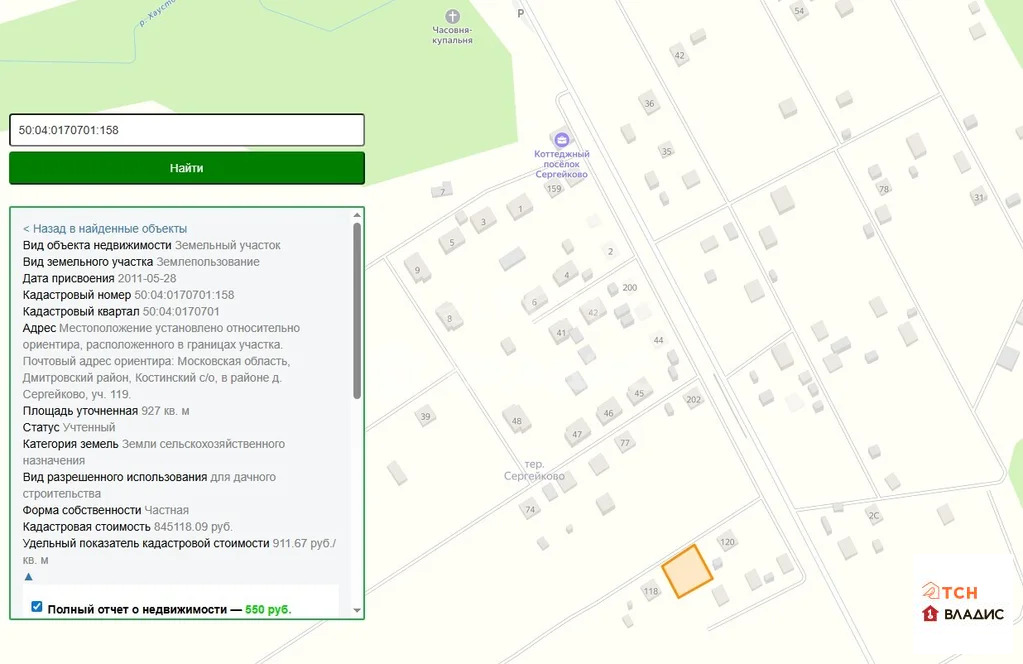Uncheck the Полный отчет о недвижимости checkbox
The image size is (1023, 664).
coord(37,606)
